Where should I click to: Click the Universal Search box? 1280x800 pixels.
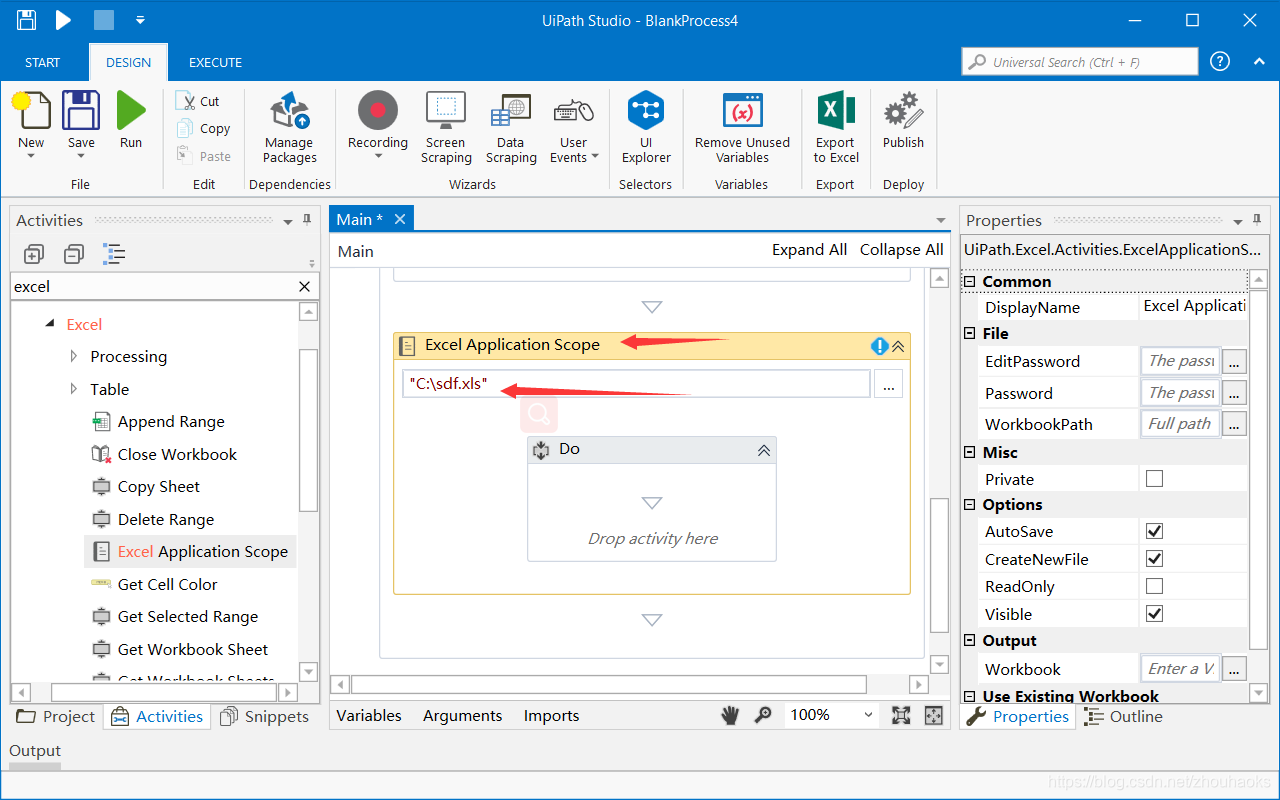(x=1080, y=61)
